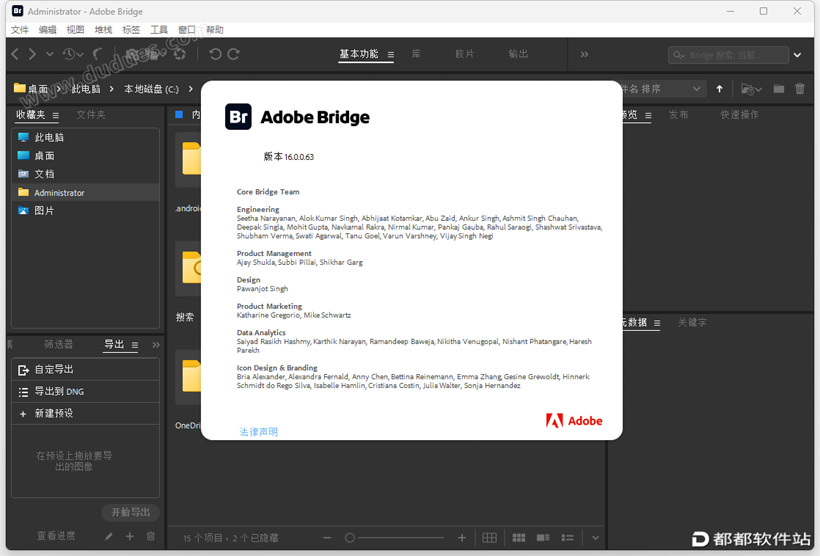Open 收藏夹 panel menu icon
This screenshot has width=820, height=556.
click(x=55, y=115)
